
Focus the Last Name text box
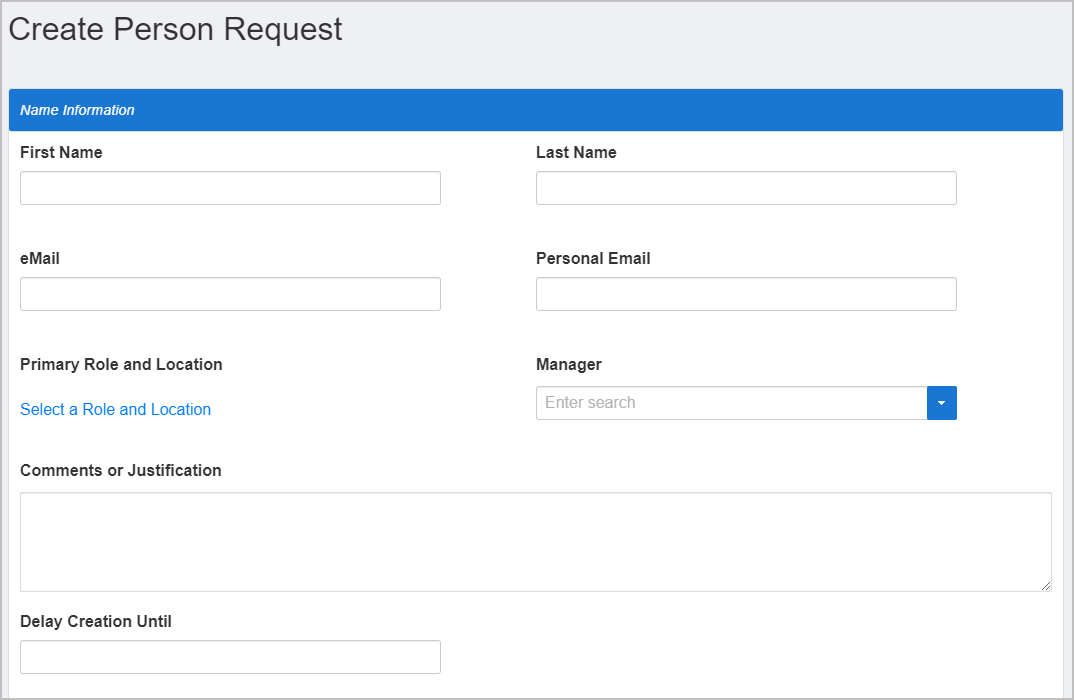point(746,188)
